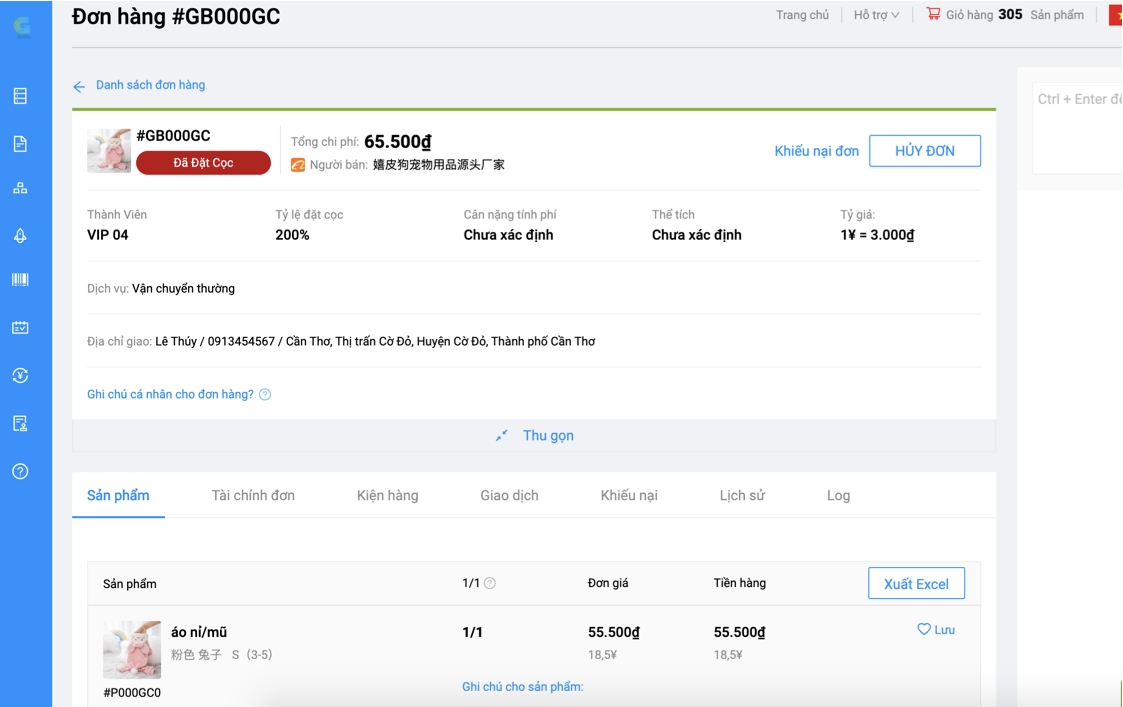
Task: Click the help question mark sidebar icon
Action: pyautogui.click(x=20, y=471)
